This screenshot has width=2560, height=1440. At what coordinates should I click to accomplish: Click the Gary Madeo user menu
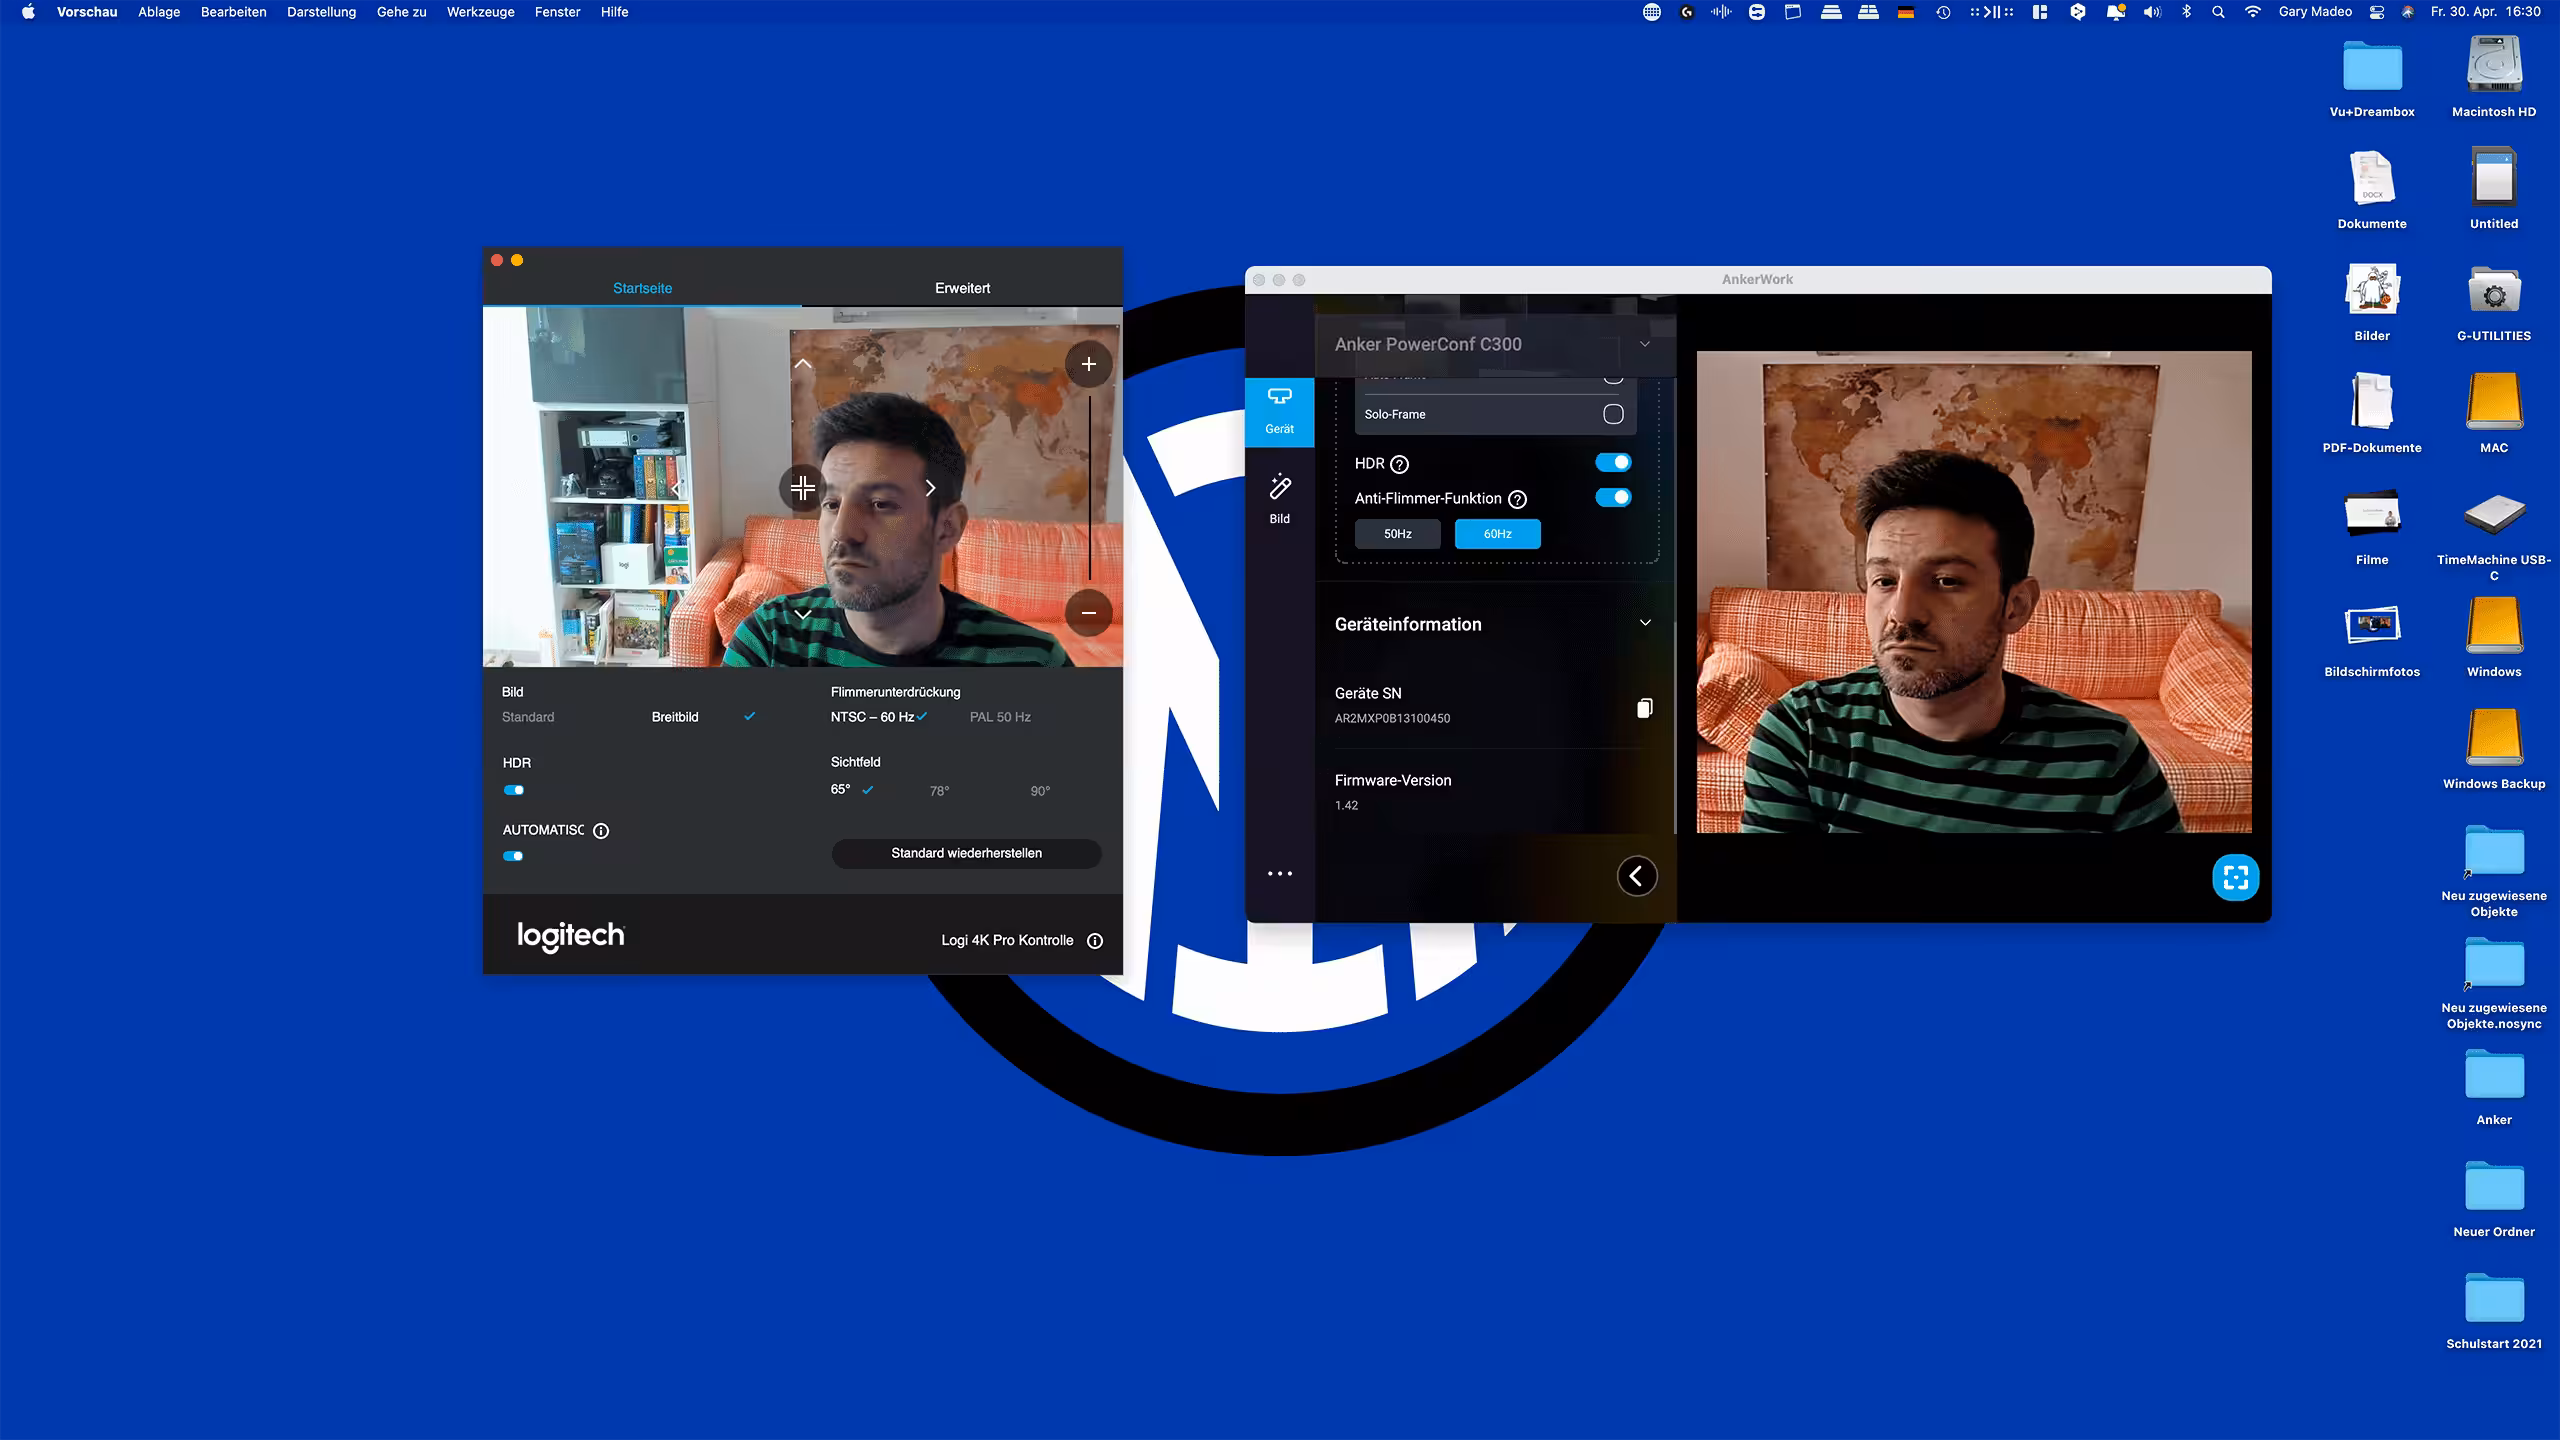click(x=2315, y=12)
